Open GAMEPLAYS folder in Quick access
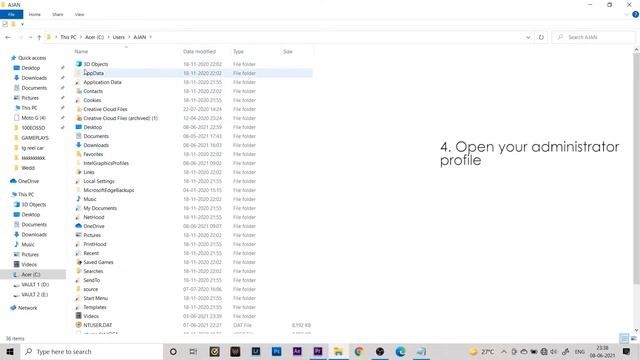The height and width of the screenshot is (360, 640). click(x=35, y=138)
